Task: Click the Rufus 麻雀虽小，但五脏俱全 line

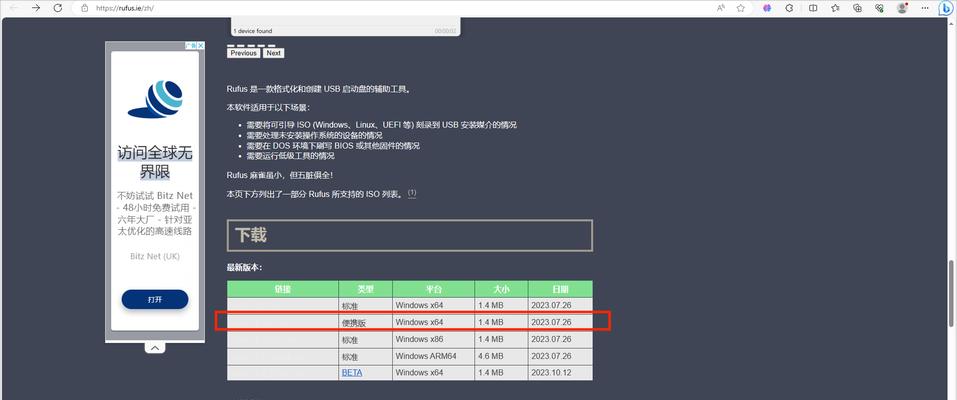Action: pyautogui.click(x=280, y=175)
